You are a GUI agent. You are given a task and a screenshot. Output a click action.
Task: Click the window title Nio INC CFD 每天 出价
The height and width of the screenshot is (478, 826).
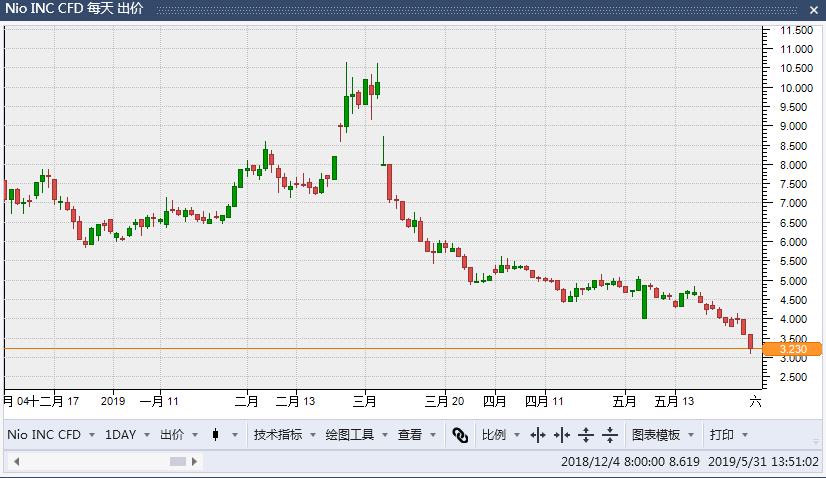74,9
